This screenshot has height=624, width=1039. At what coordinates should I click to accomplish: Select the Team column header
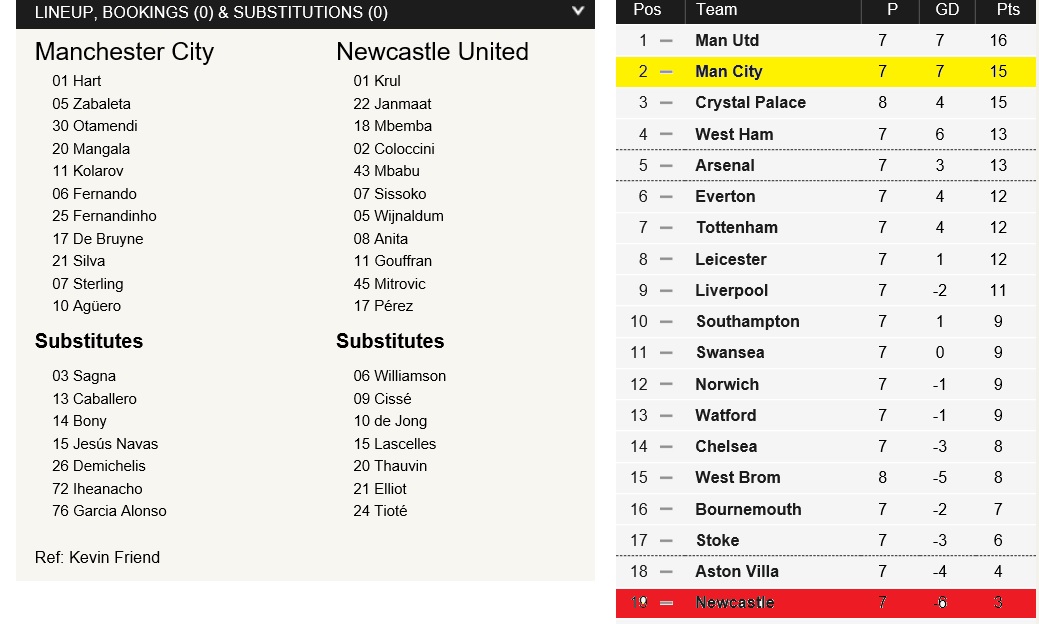(716, 10)
